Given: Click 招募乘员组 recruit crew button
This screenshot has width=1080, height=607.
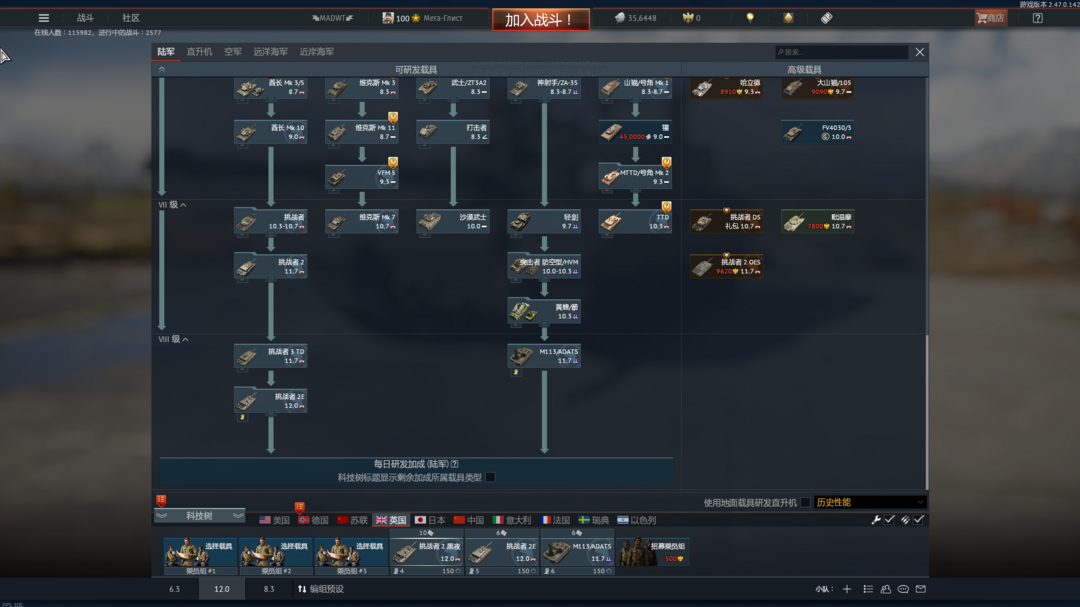Looking at the screenshot, I should coord(653,553).
